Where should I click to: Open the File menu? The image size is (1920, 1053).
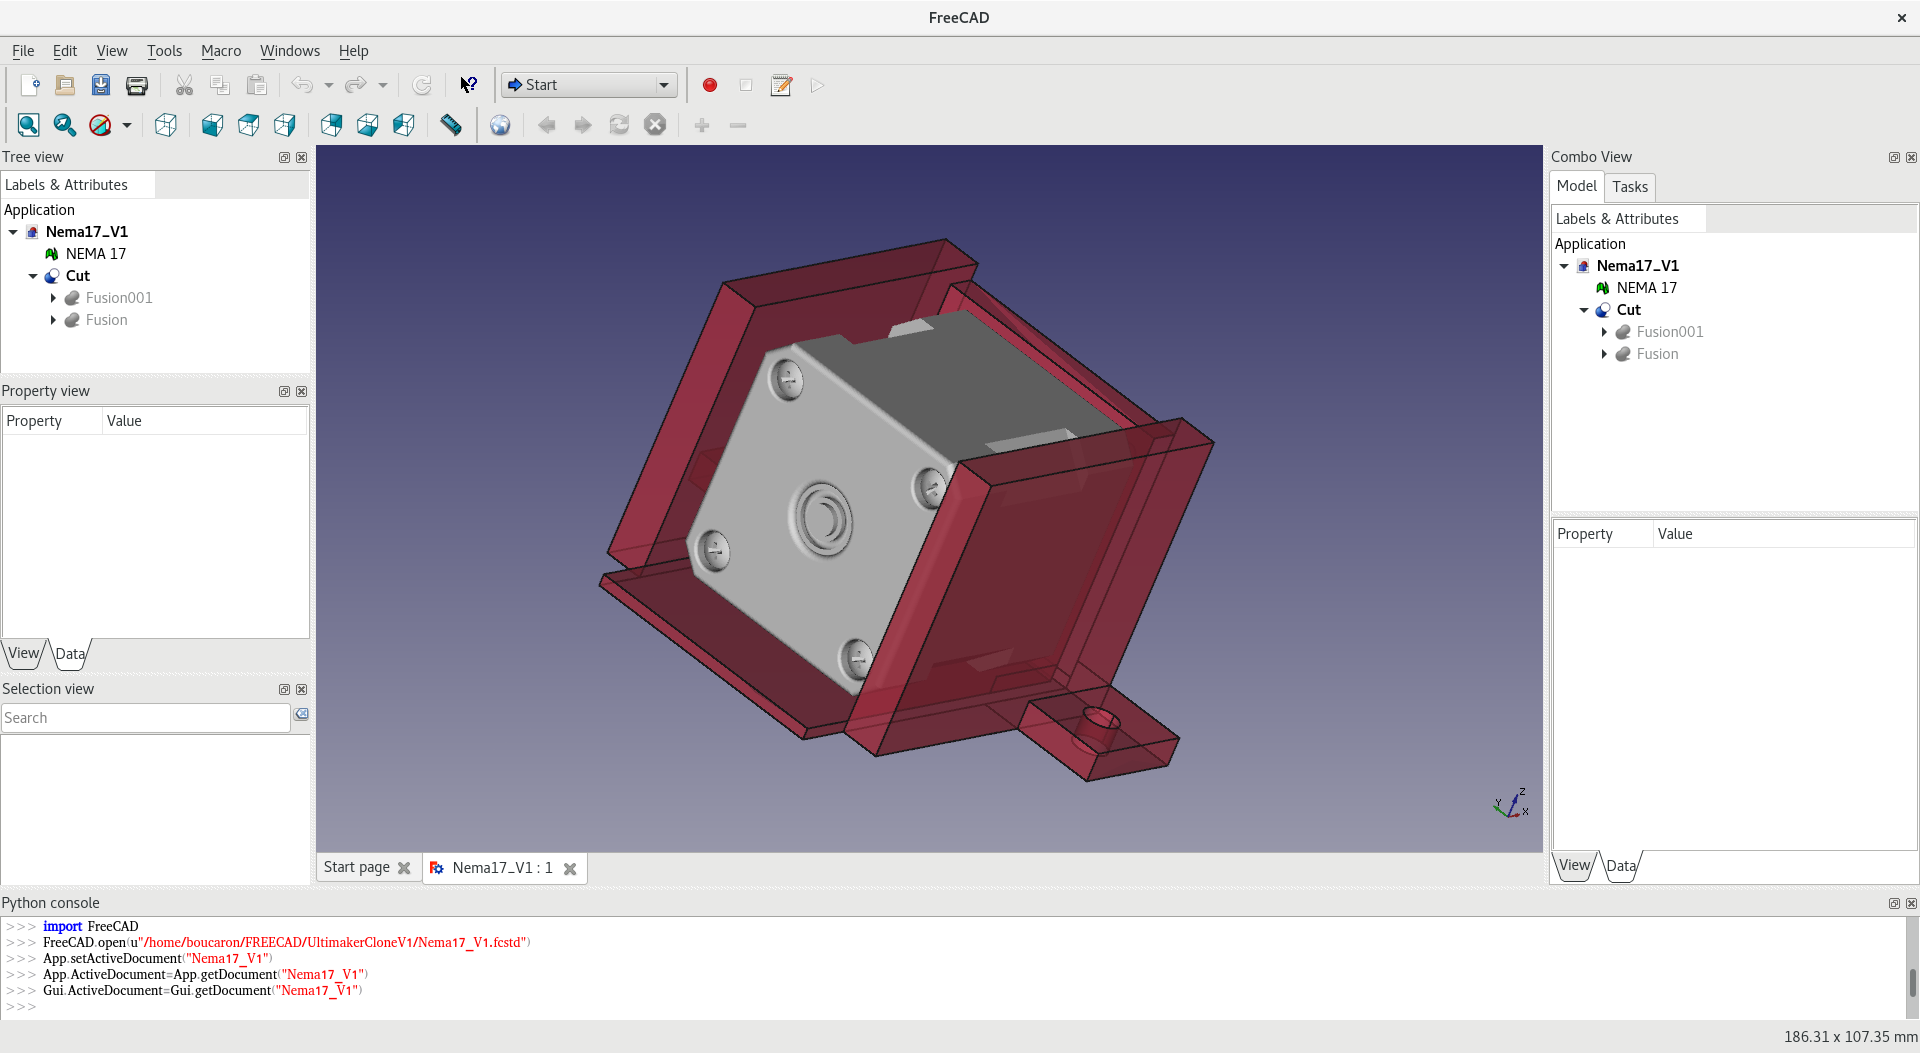[23, 51]
